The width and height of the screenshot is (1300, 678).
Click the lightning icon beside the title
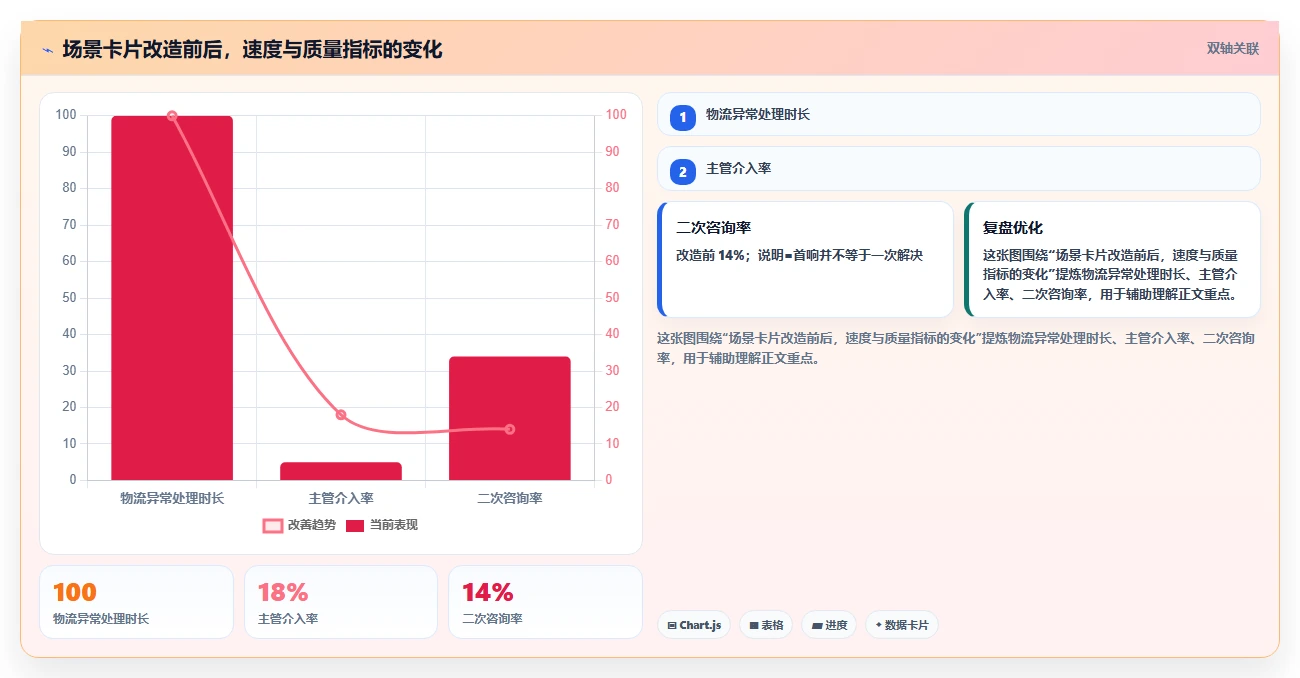(47, 50)
